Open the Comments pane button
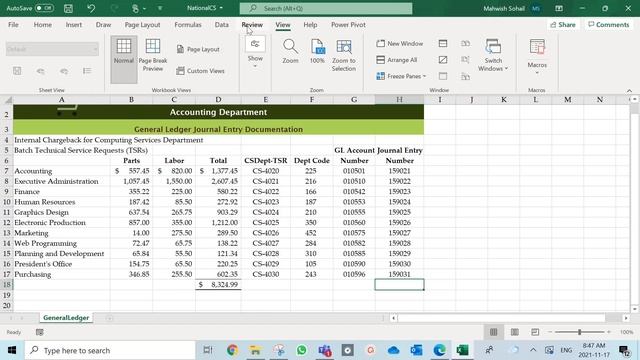This screenshot has width=640, height=360. pos(608,25)
